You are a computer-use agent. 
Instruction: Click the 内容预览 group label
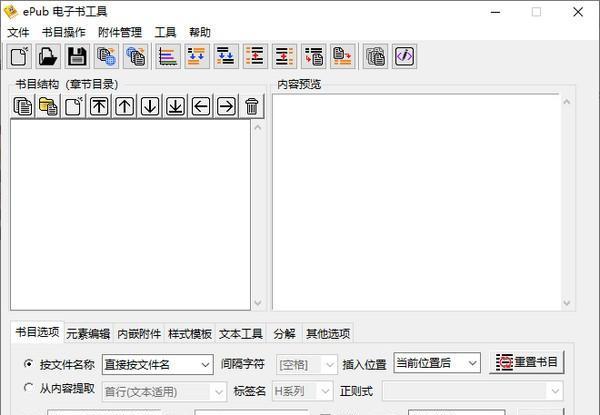[x=299, y=84]
